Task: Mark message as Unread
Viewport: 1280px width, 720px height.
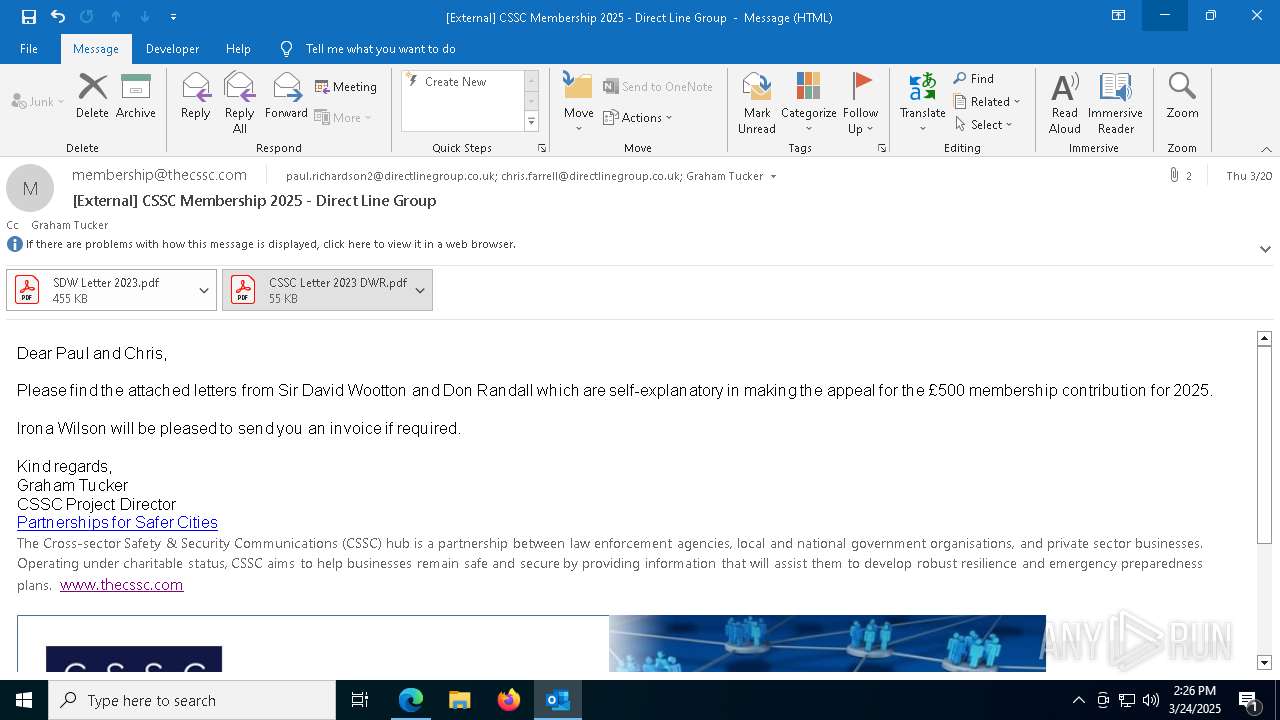Action: pyautogui.click(x=757, y=103)
